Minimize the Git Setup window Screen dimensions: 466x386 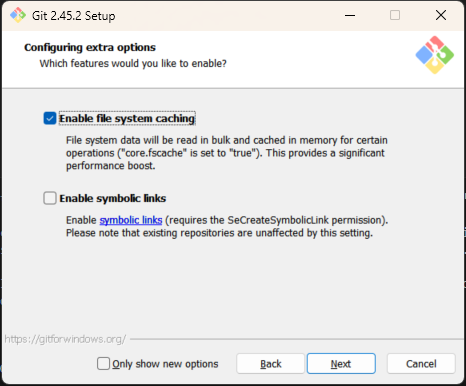tap(350, 15)
